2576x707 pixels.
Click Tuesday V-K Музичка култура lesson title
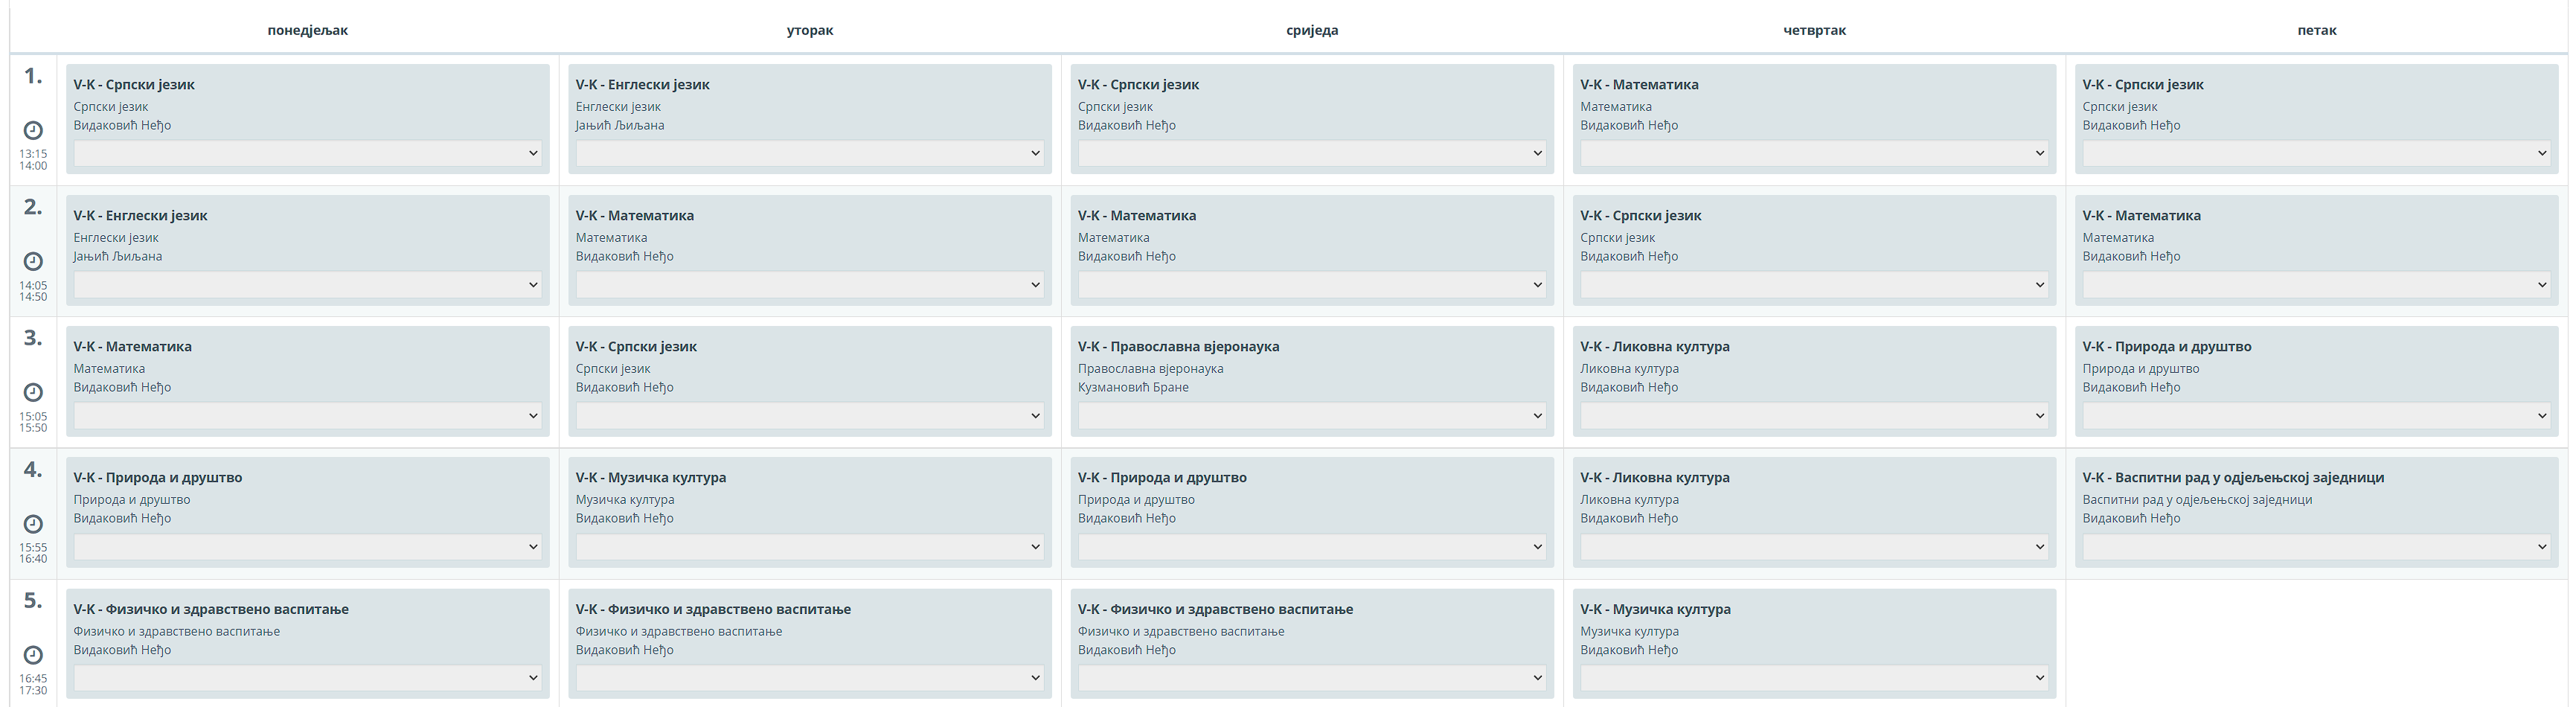pyautogui.click(x=651, y=478)
